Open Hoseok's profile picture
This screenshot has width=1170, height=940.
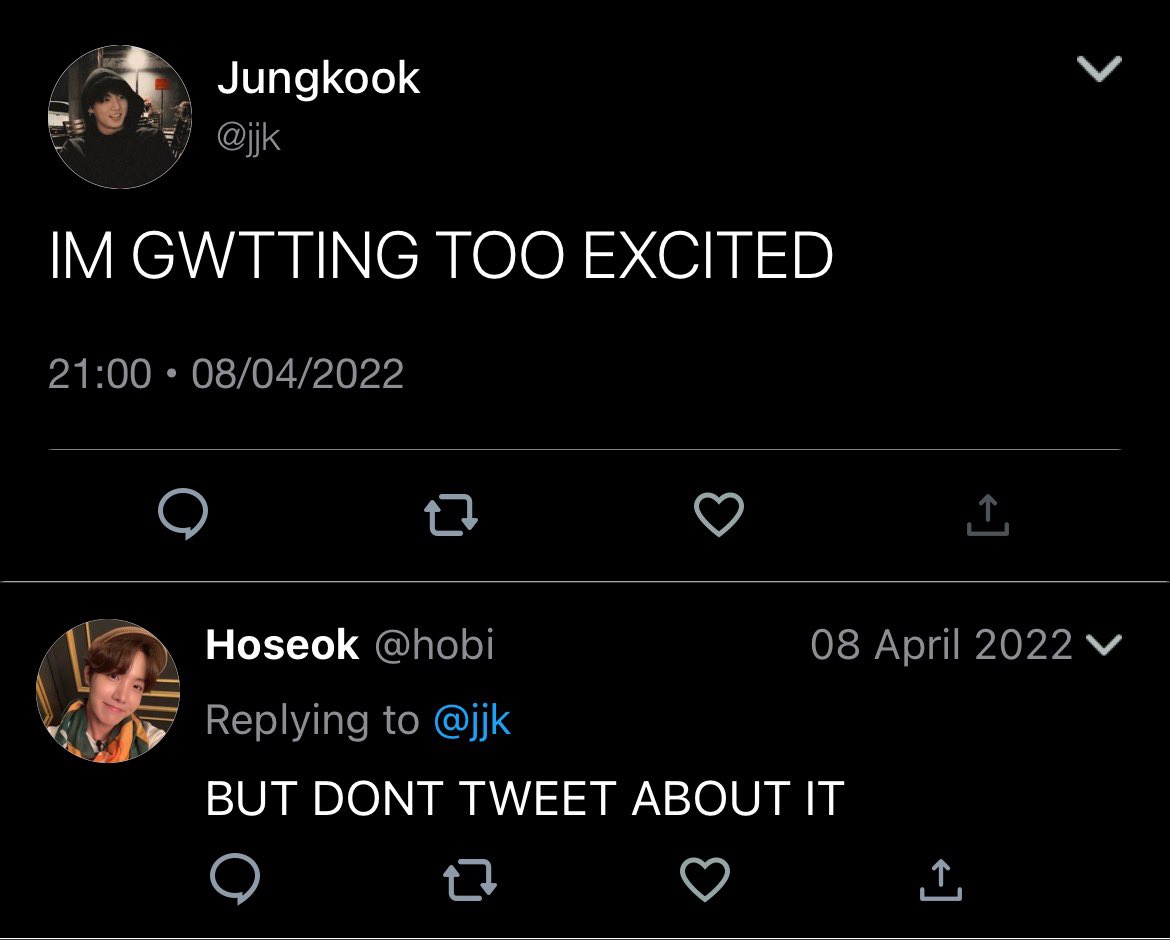click(108, 690)
